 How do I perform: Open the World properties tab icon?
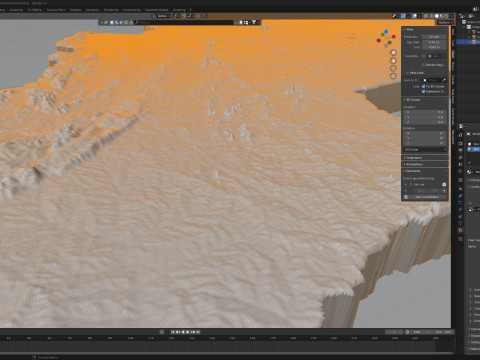click(460, 171)
